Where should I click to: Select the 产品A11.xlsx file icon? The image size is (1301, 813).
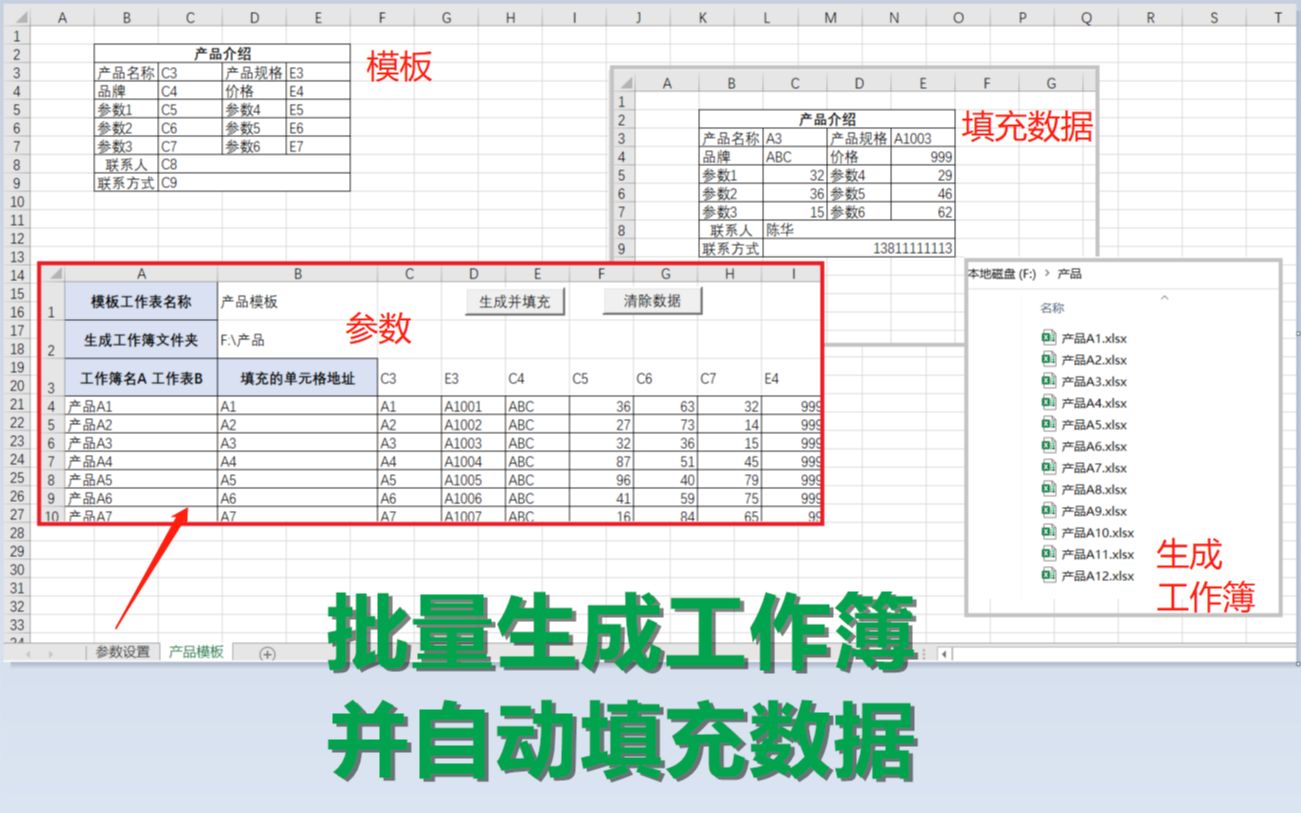1049,553
